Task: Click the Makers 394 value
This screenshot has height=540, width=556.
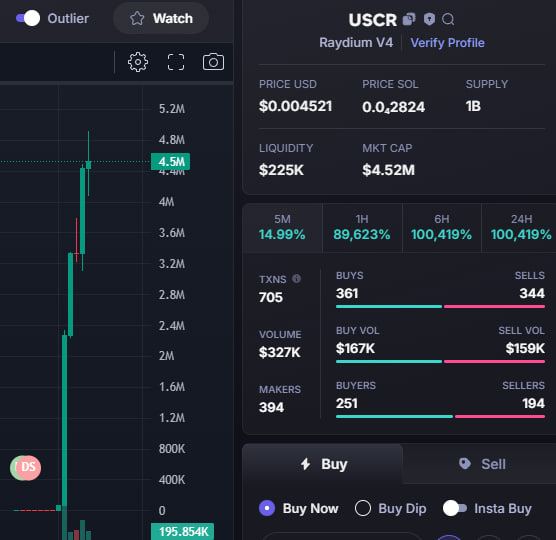Action: (x=271, y=407)
